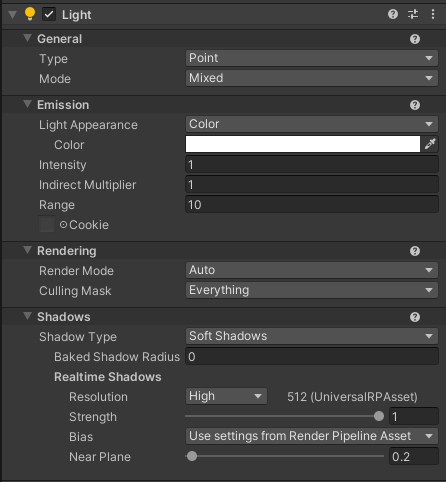Open help for the Shadows section
Screen dimensions: 446x482
tap(415, 317)
